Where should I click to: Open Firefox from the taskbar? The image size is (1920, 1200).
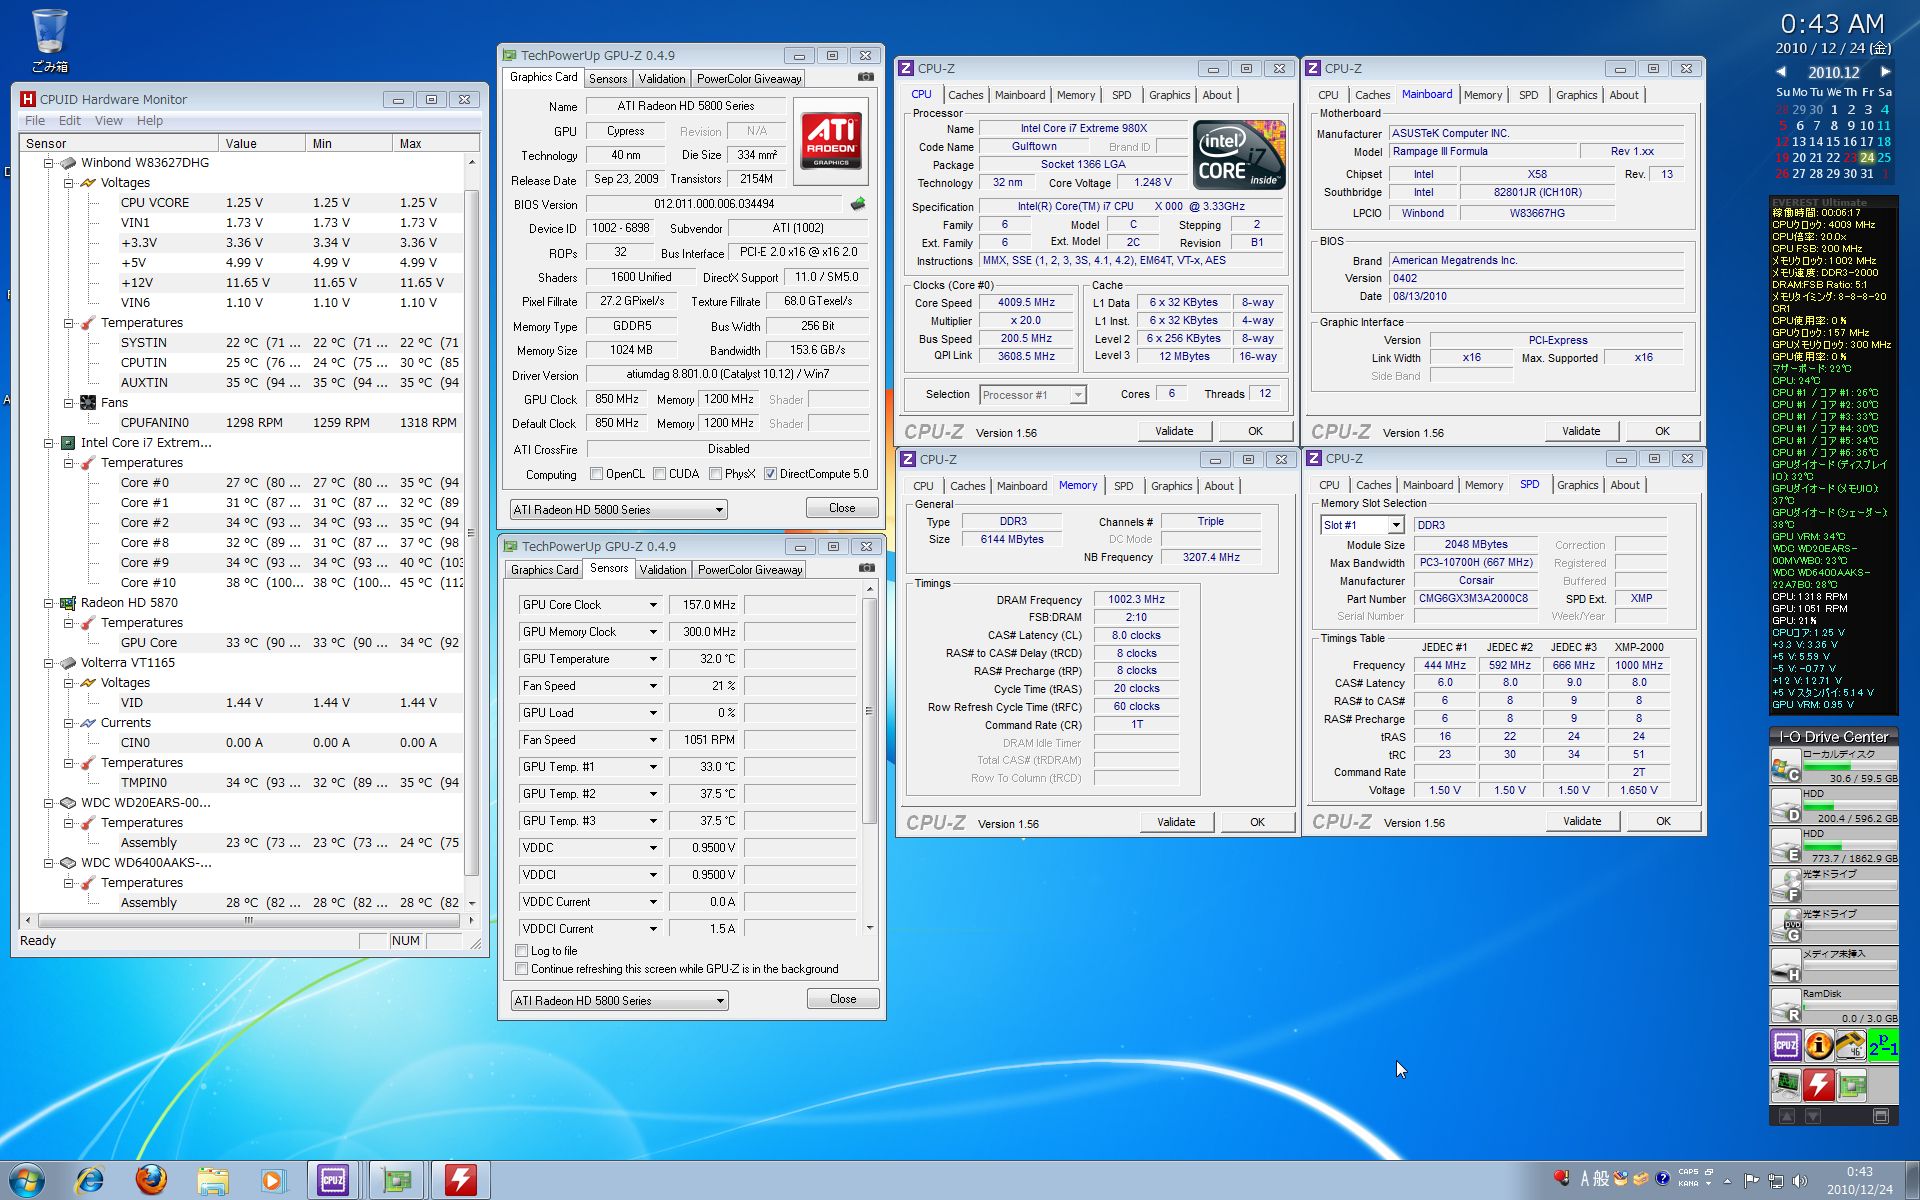pyautogui.click(x=151, y=1180)
